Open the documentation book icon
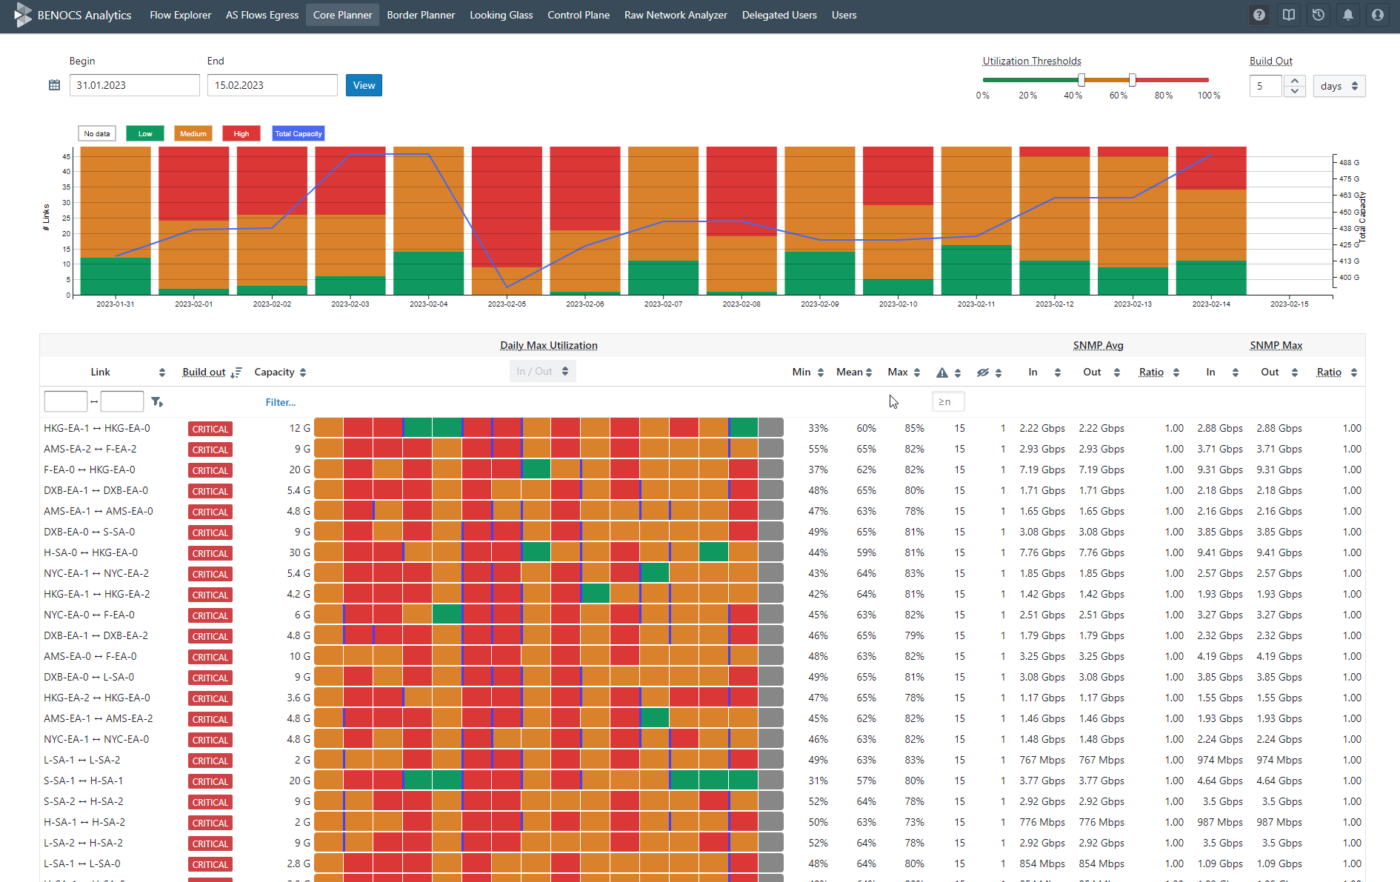The width and height of the screenshot is (1400, 882). (x=1289, y=15)
